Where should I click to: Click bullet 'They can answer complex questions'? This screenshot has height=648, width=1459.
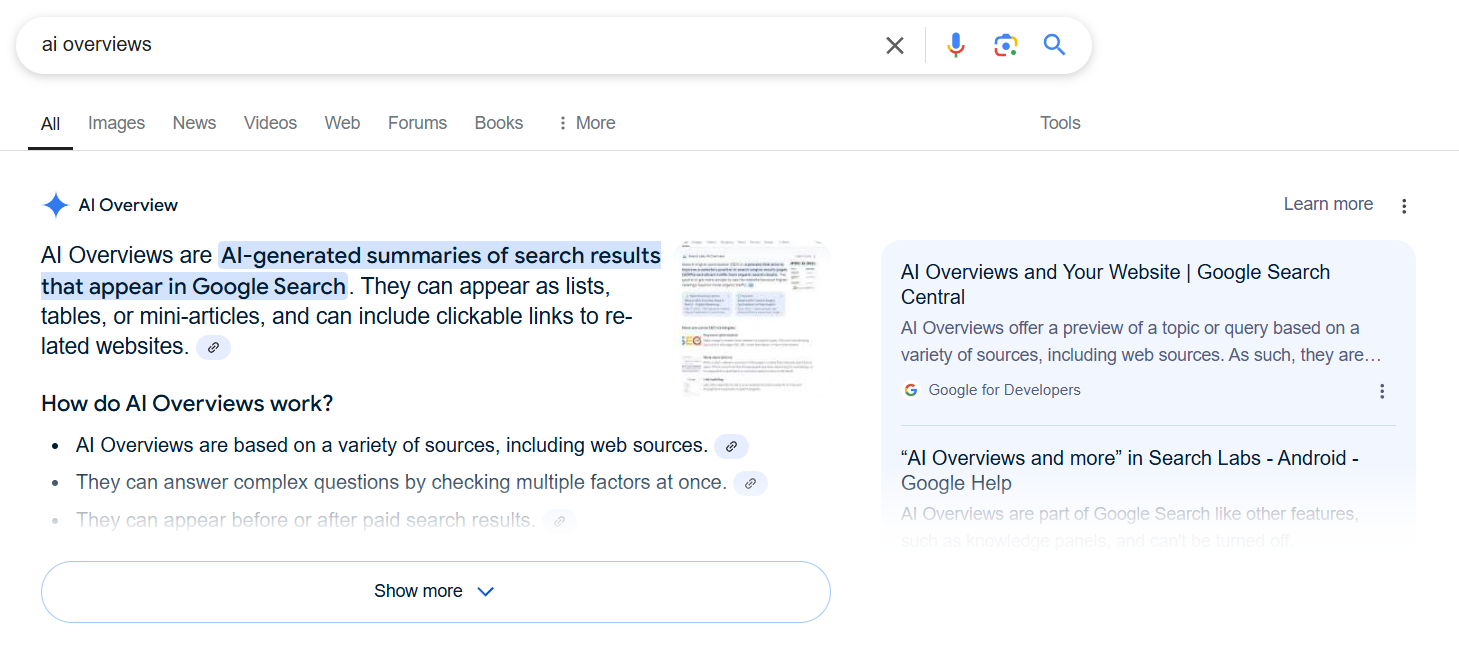(401, 483)
